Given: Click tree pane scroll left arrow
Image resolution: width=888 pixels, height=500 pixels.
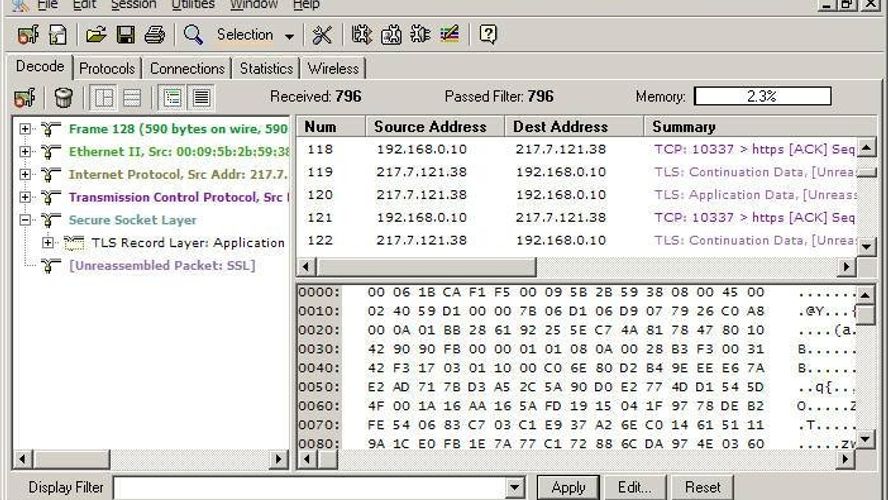Looking at the screenshot, I should pyautogui.click(x=23, y=459).
